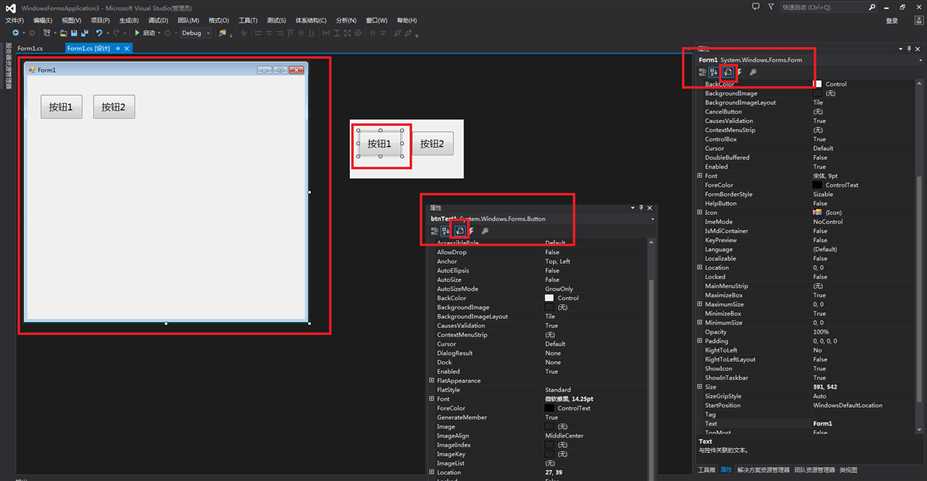Viewport: 927px width, 481px height.
Task: Open Property Pages wrench in floating Button panel
Action: point(485,231)
